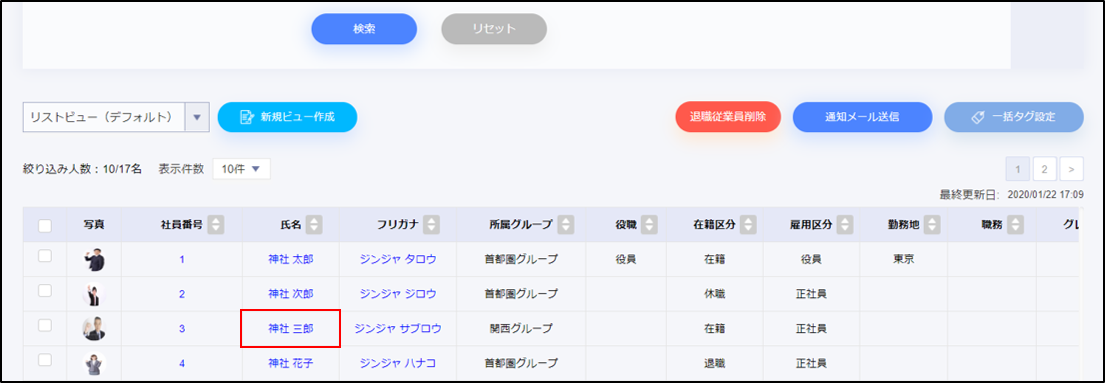The height and width of the screenshot is (383, 1105).
Task: Open the 神社 太郎 name link
Action: 290,260
